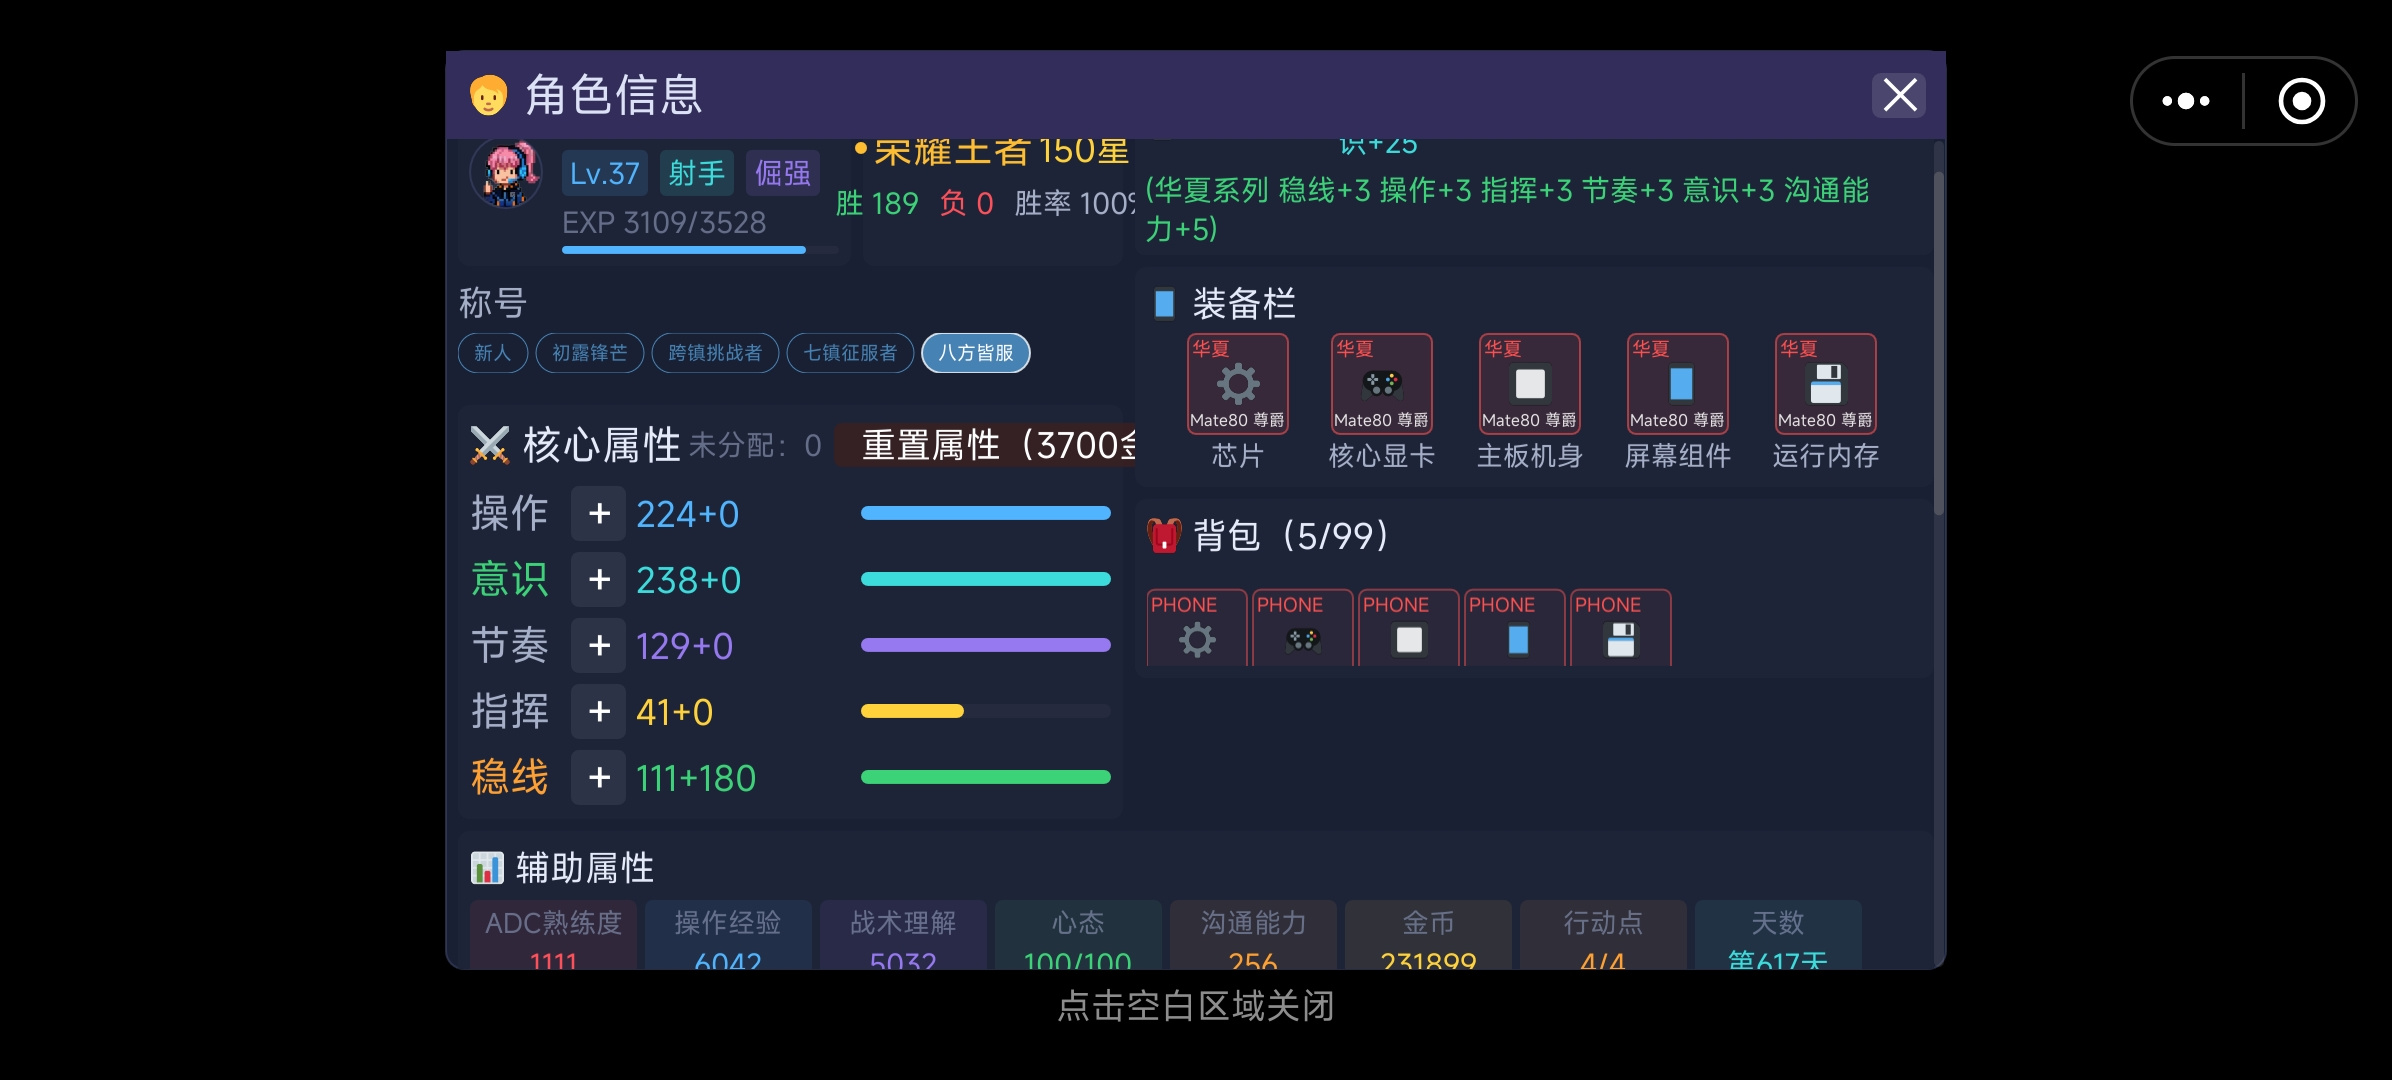This screenshot has width=2392, height=1080.
Task: Open the mini-program three-dot menu
Action: [x=2186, y=101]
